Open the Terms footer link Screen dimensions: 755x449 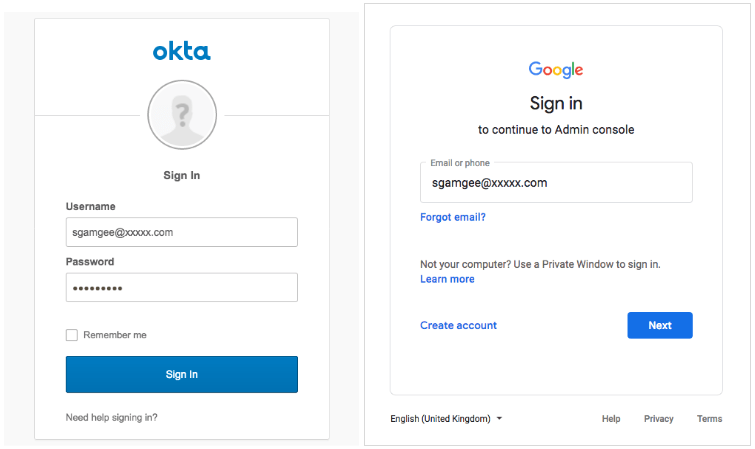coord(709,419)
